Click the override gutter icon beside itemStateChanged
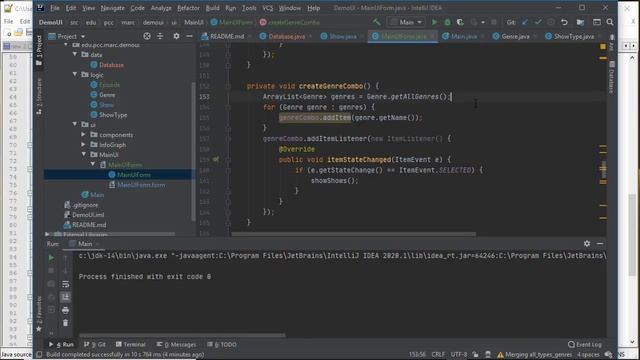640x360 pixels. click(x=216, y=160)
